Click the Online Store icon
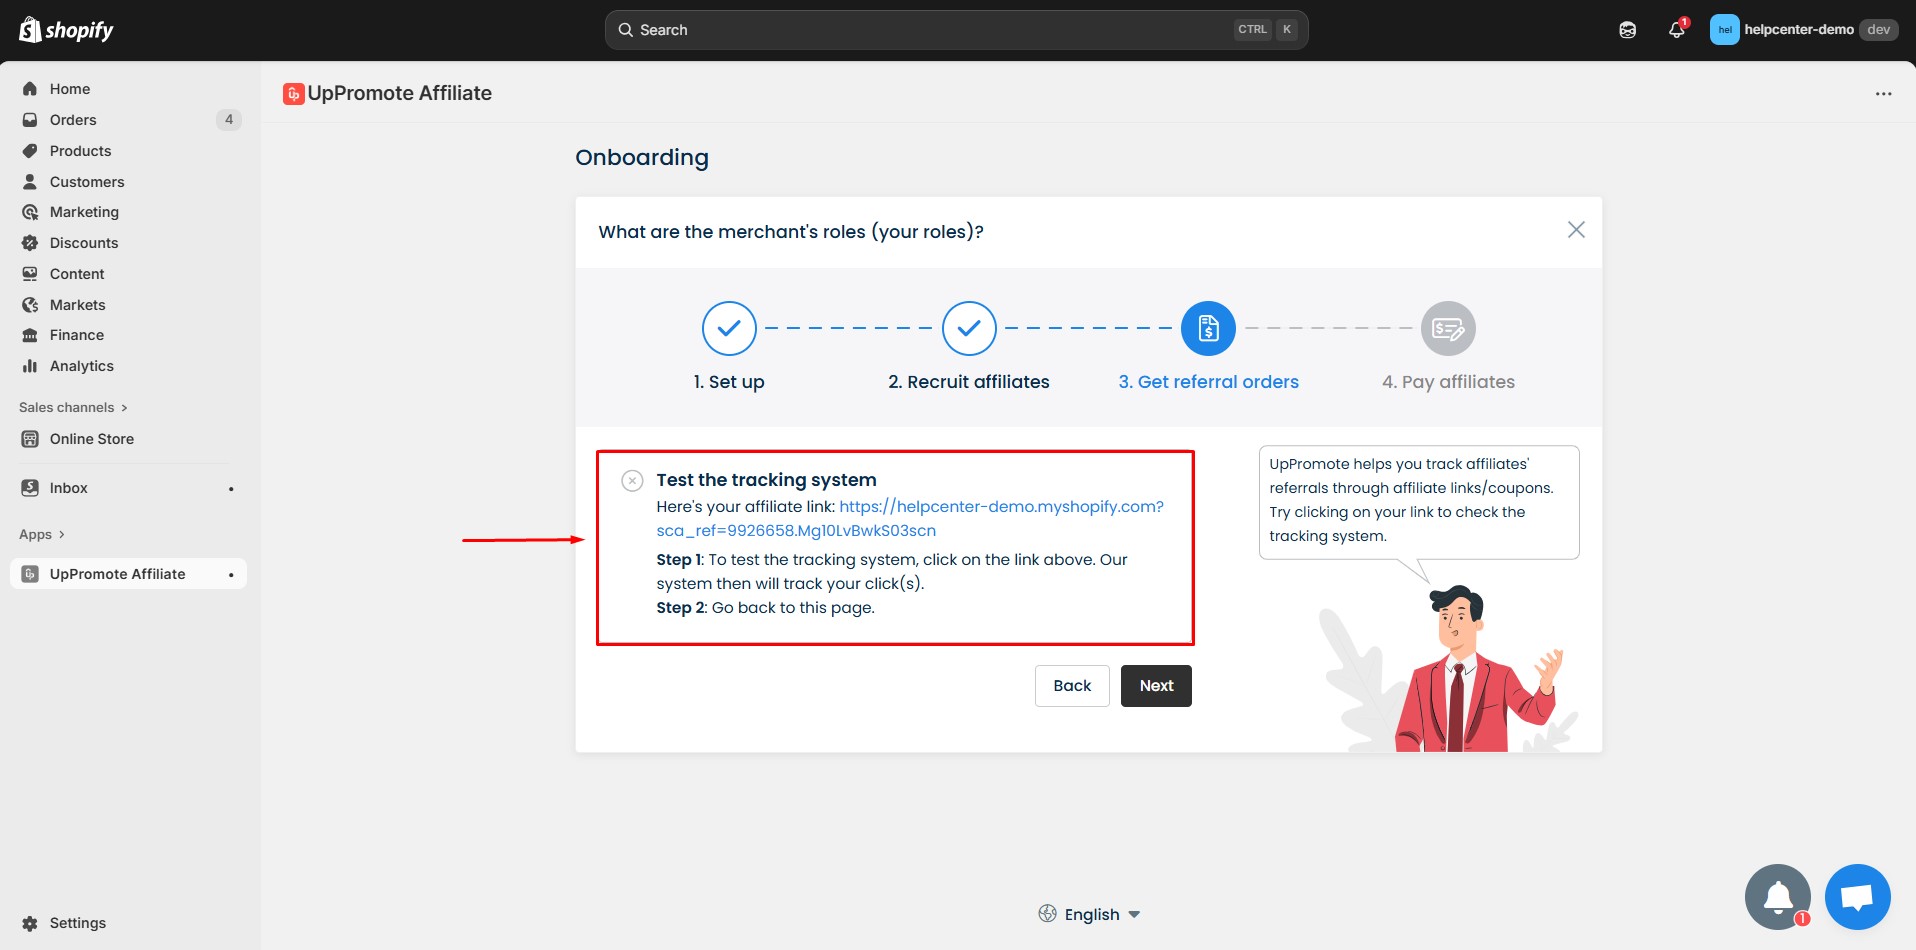The width and height of the screenshot is (1916, 950). pyautogui.click(x=30, y=439)
